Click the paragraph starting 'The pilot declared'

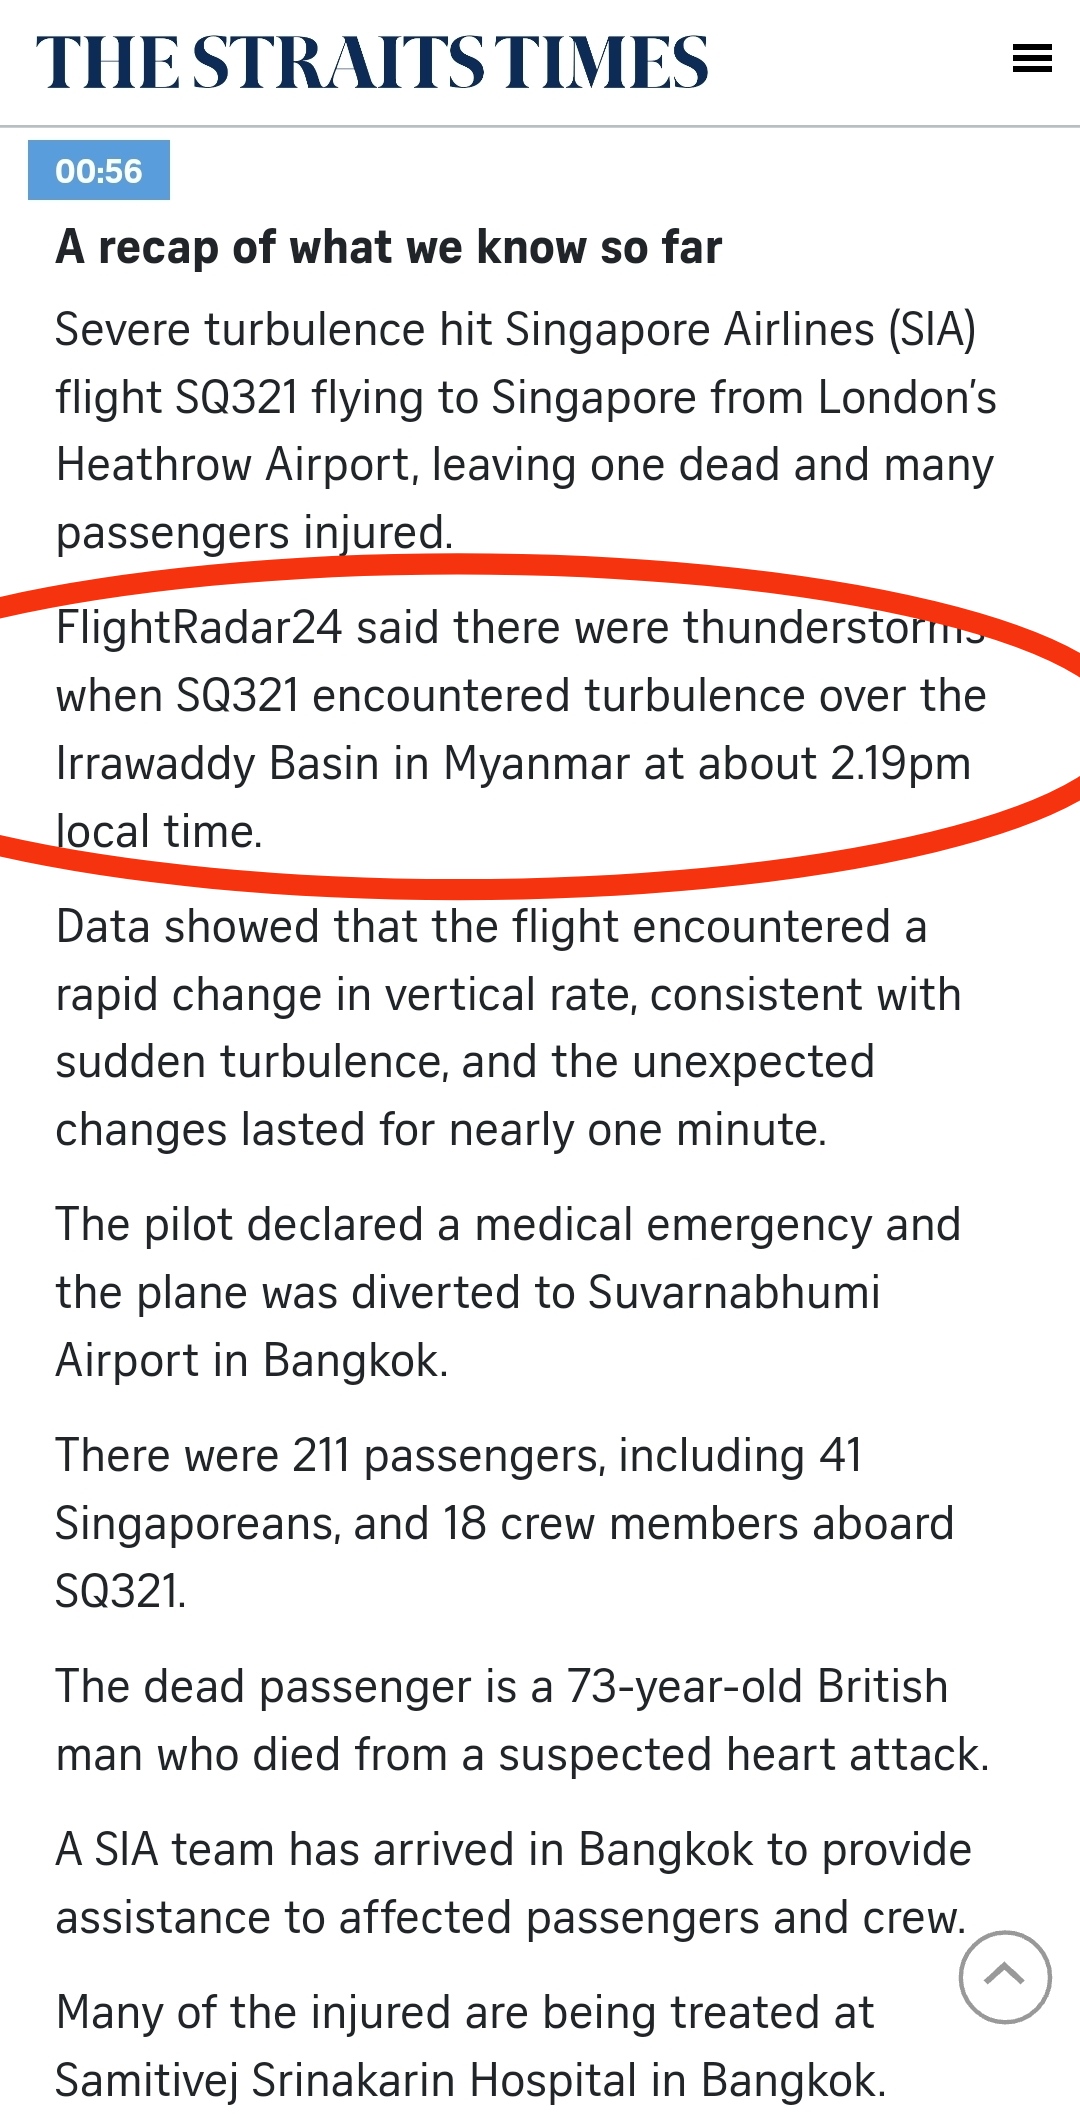coord(508,1292)
